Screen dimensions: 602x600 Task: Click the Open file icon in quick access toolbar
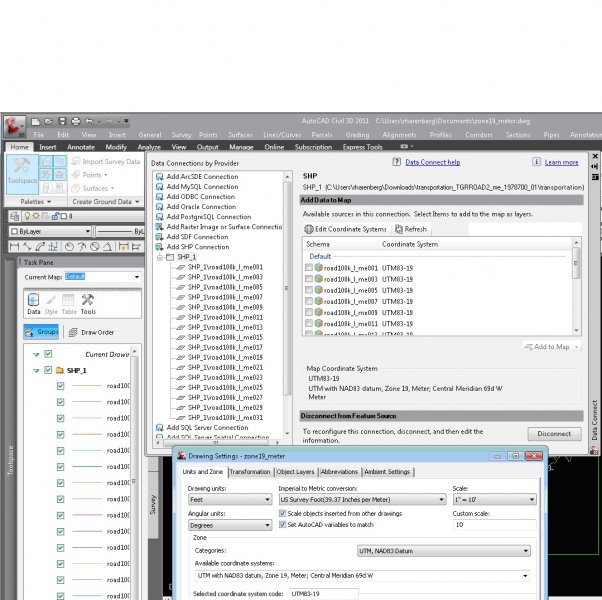point(49,122)
